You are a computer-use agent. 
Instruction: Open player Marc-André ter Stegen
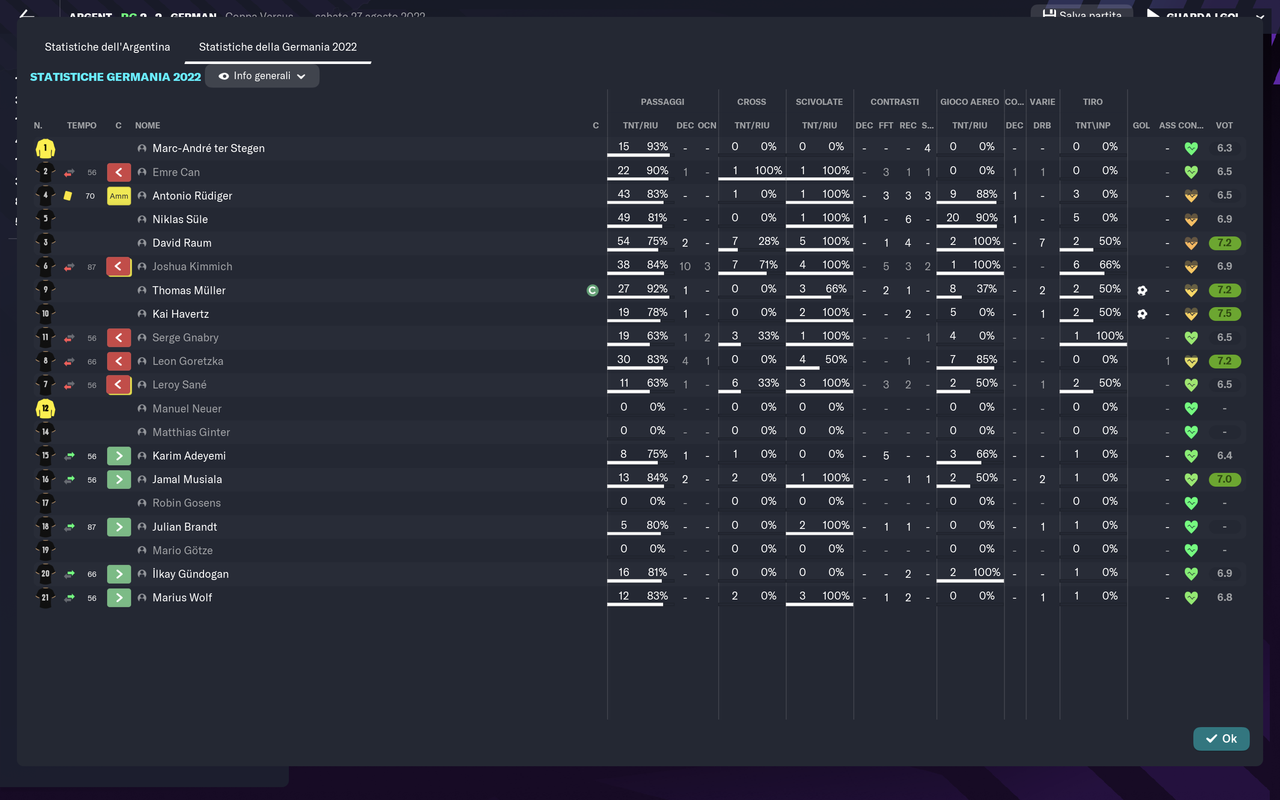click(208, 149)
